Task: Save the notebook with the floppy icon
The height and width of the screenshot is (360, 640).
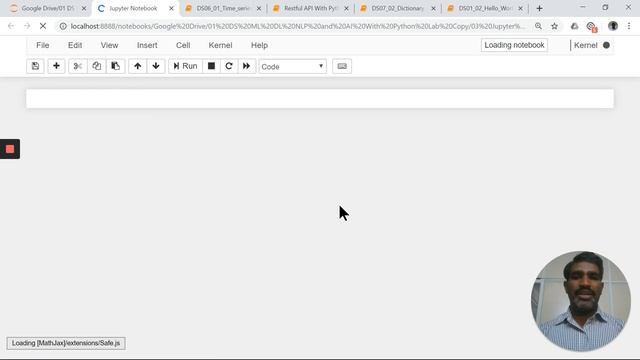Action: [x=36, y=66]
